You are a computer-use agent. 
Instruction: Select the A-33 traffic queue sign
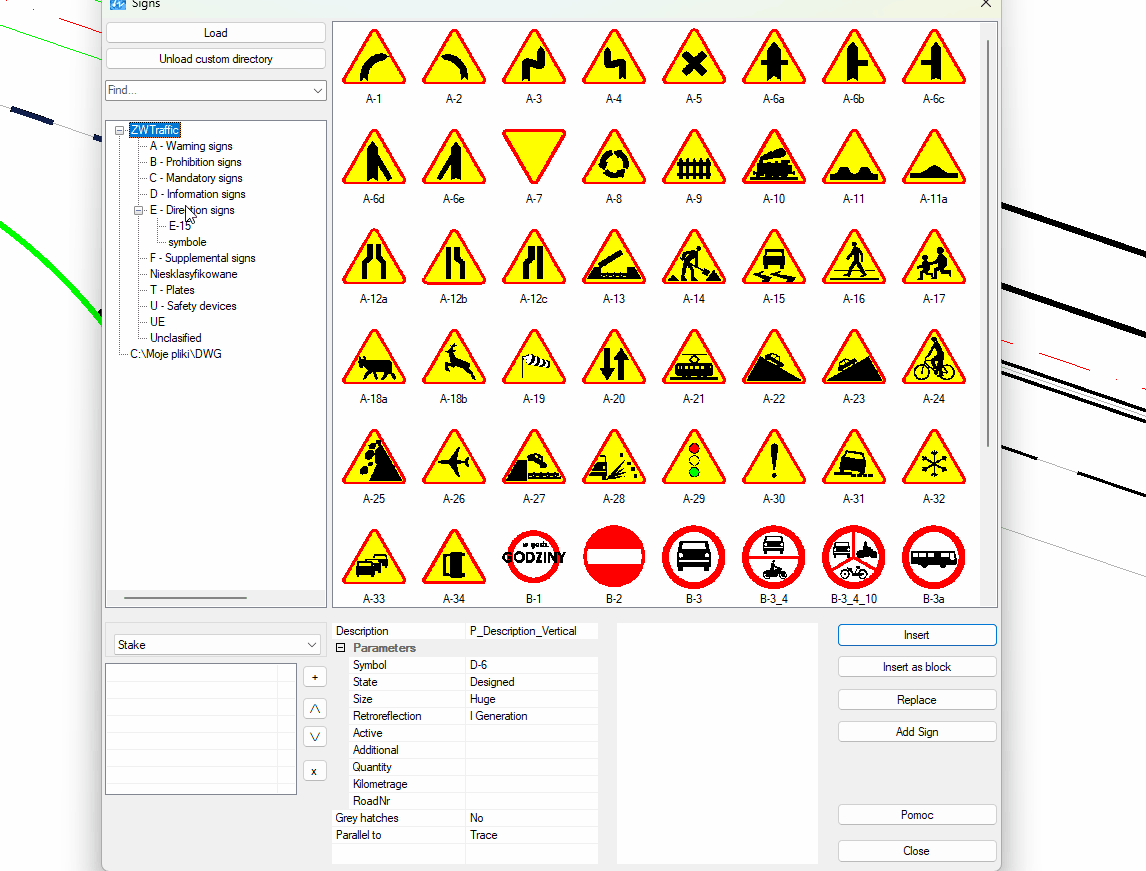point(373,558)
